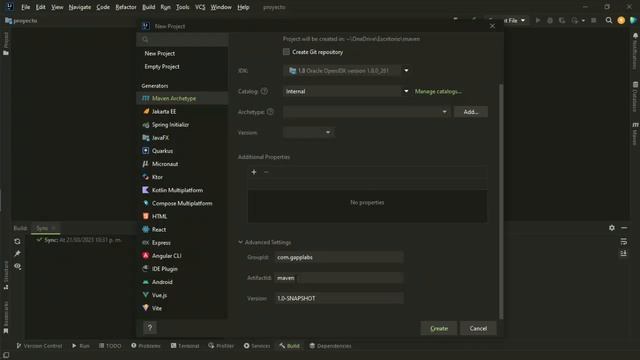Select the Android generator
The image size is (640, 360).
182,282
